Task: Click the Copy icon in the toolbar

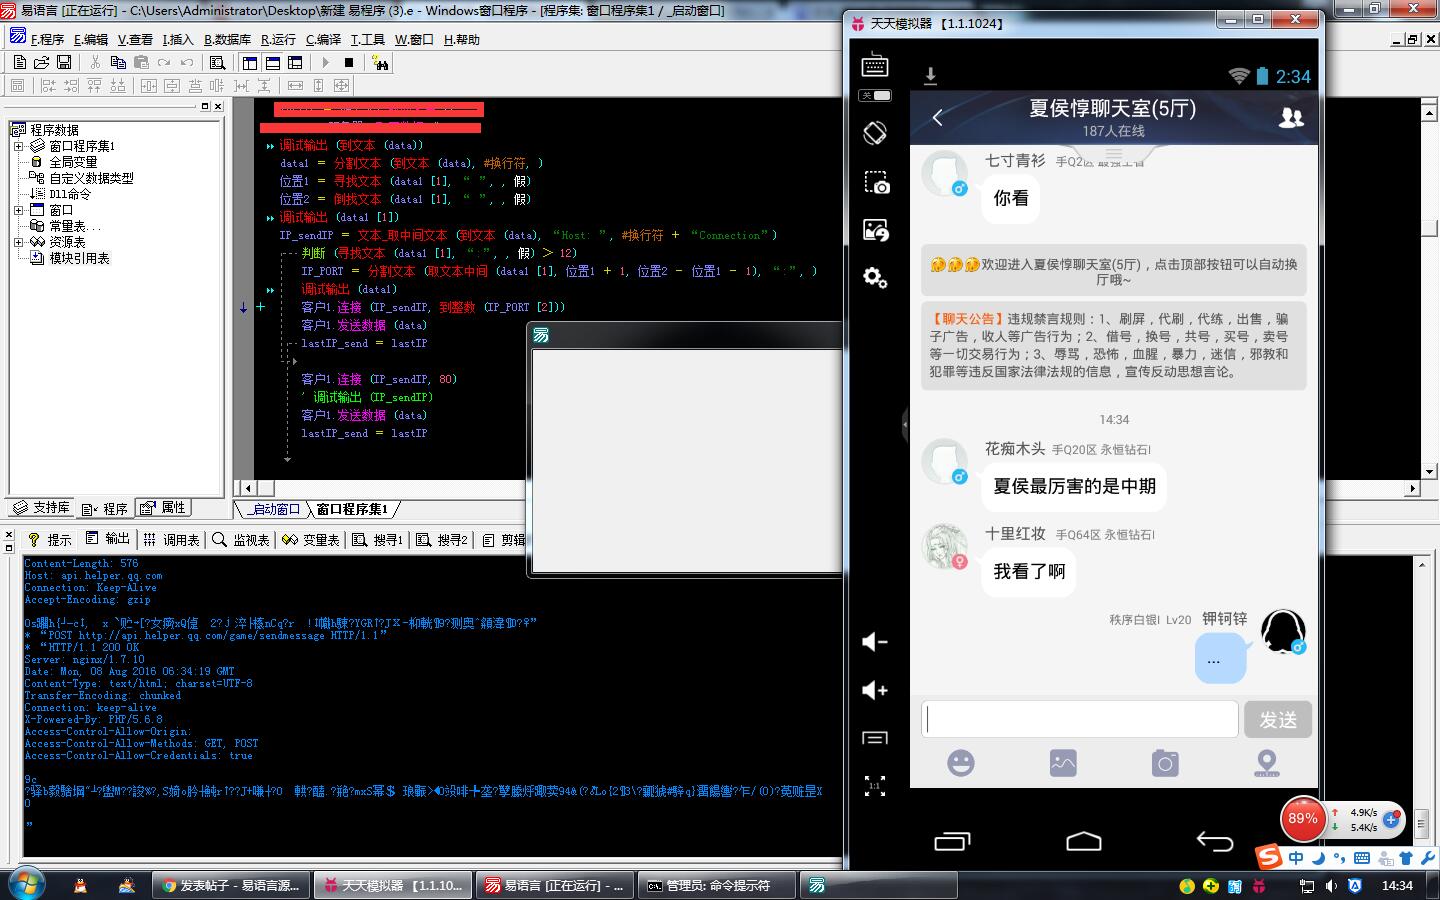Action: [x=117, y=63]
